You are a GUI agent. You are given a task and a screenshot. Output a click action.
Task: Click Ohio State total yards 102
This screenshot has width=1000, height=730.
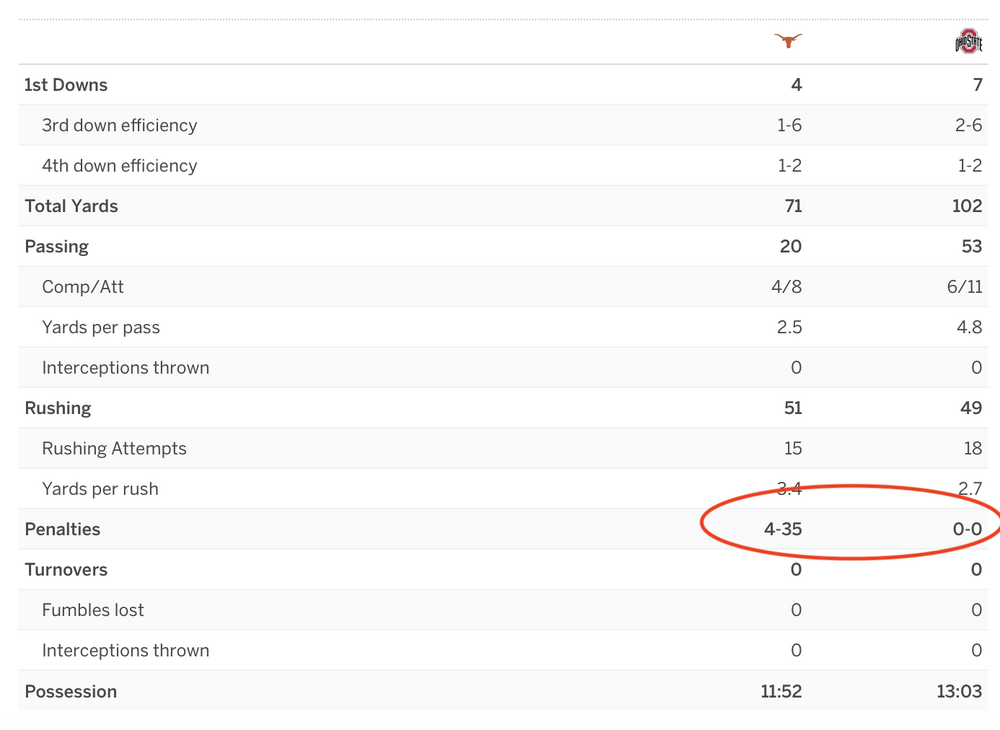point(967,206)
